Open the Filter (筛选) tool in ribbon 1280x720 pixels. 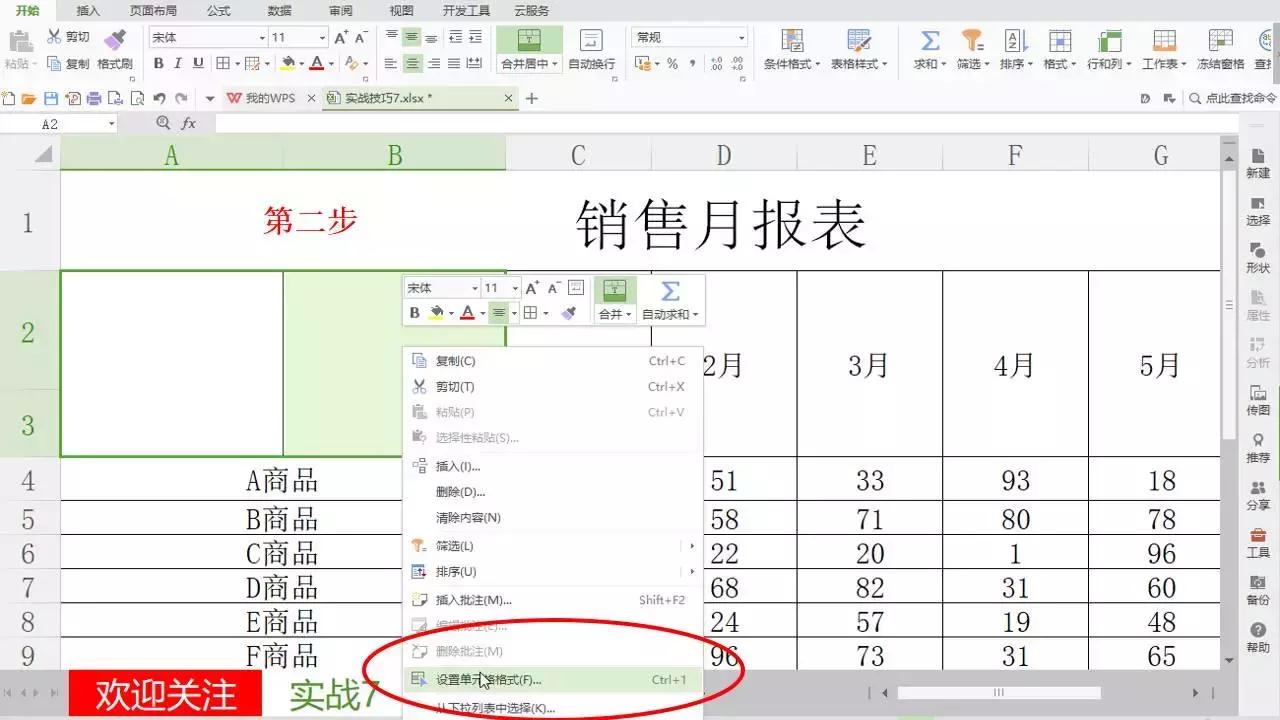(972, 45)
